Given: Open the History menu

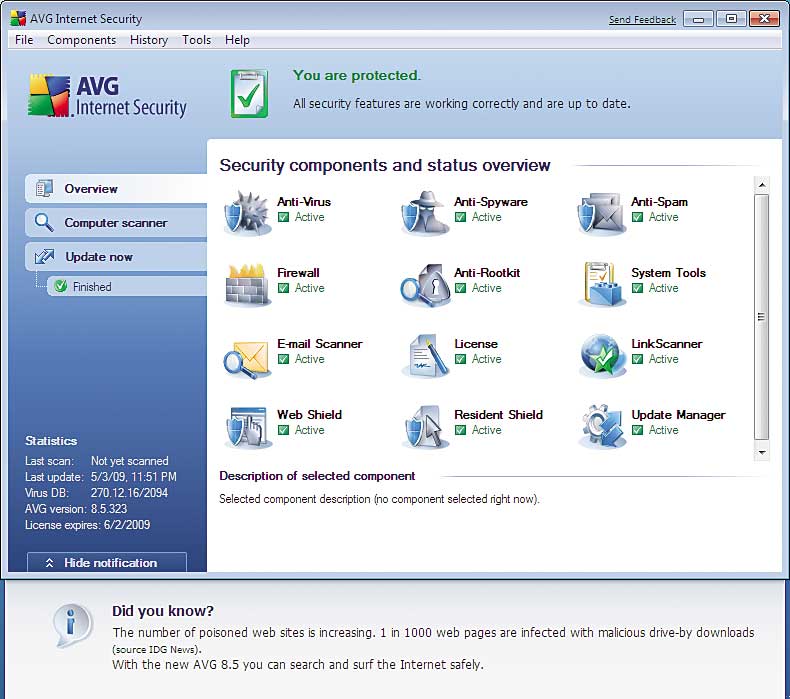Looking at the screenshot, I should [149, 40].
